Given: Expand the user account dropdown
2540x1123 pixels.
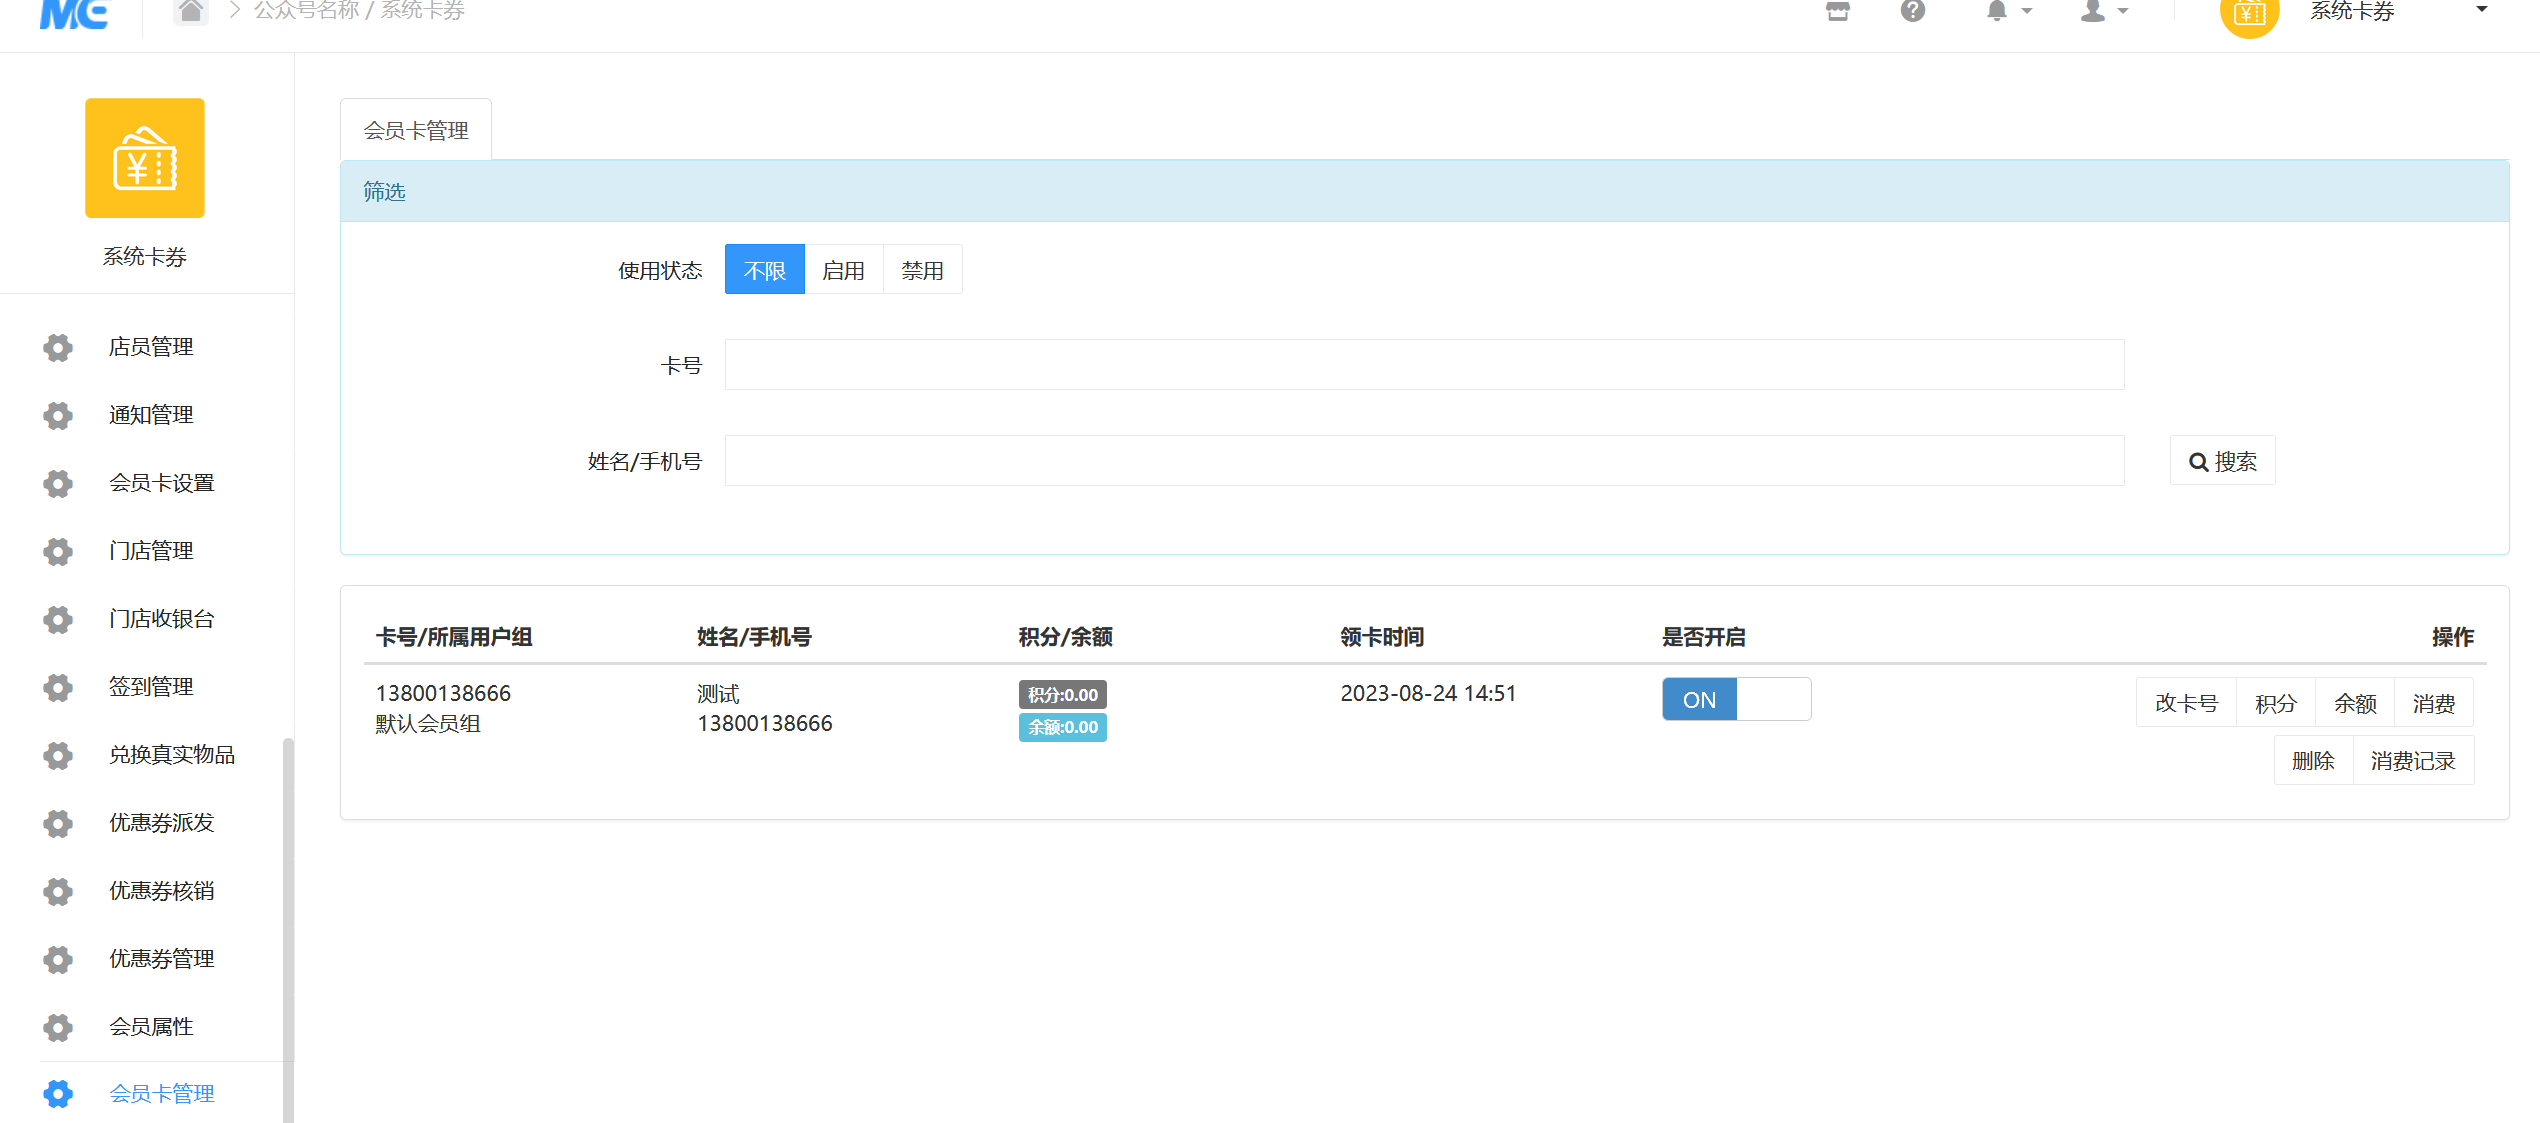Looking at the screenshot, I should click(2103, 11).
